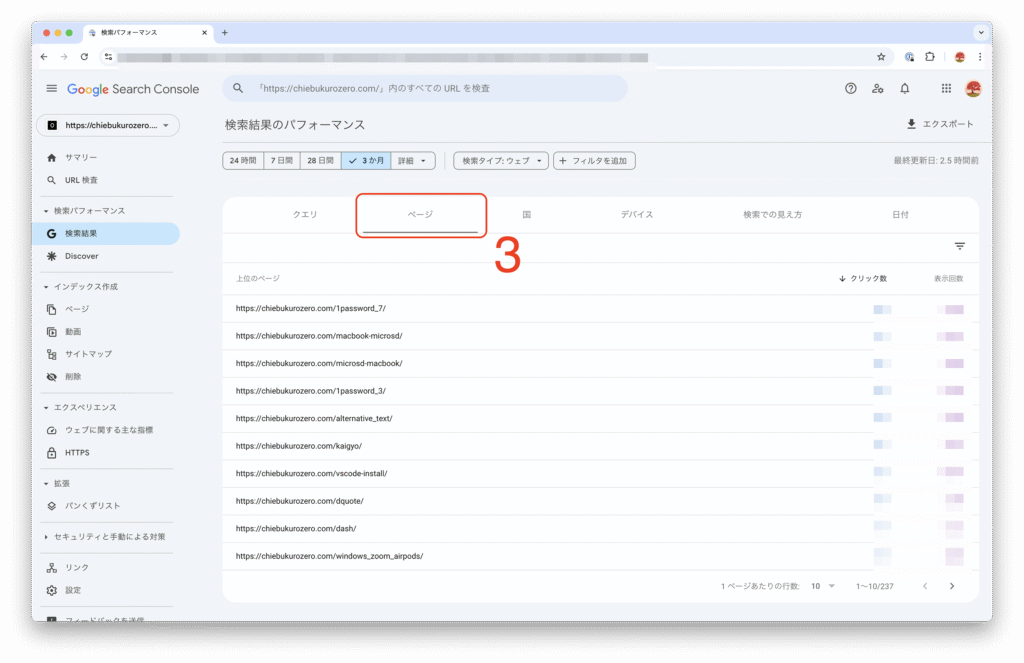Click the エクスポート button label
The width and height of the screenshot is (1024, 663).
click(948, 124)
